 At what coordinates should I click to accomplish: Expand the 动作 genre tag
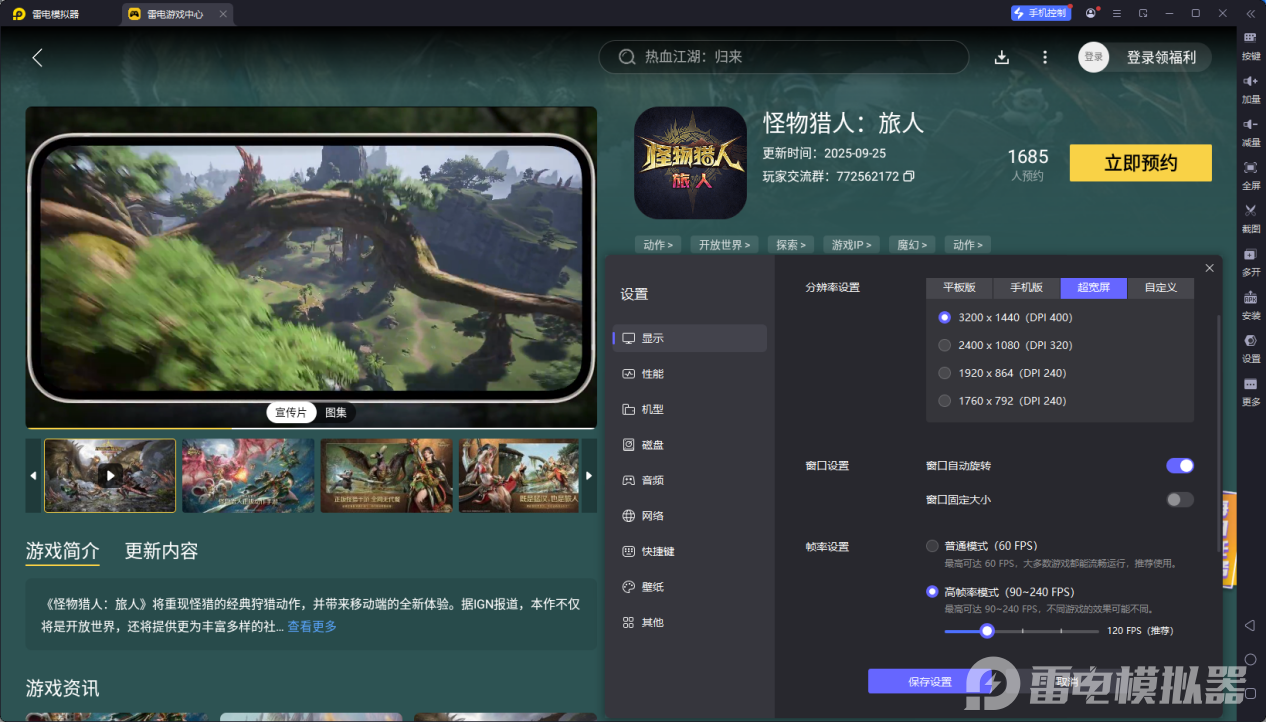658,245
